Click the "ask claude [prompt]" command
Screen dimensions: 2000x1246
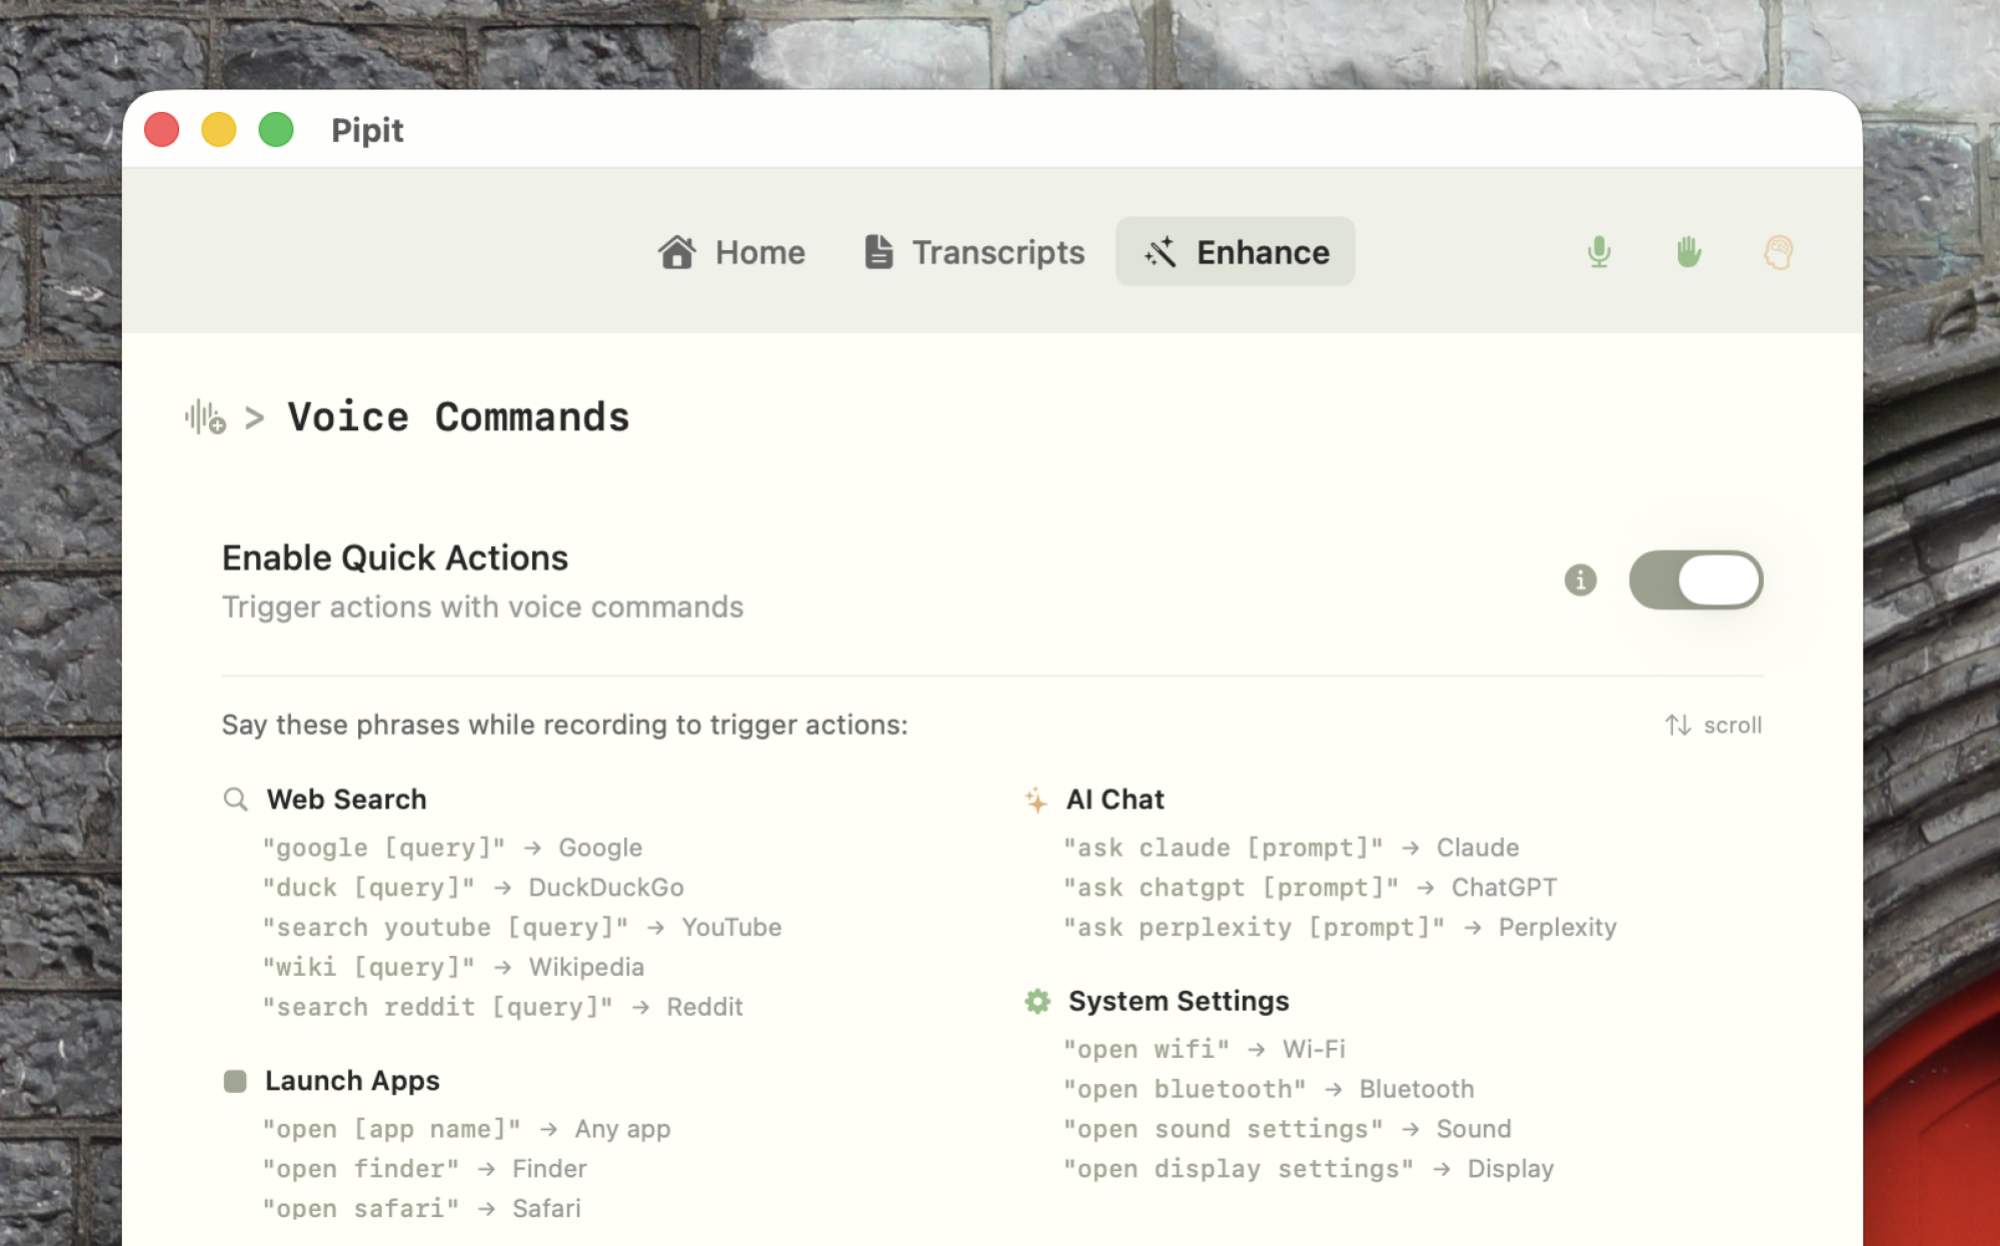click(1223, 848)
